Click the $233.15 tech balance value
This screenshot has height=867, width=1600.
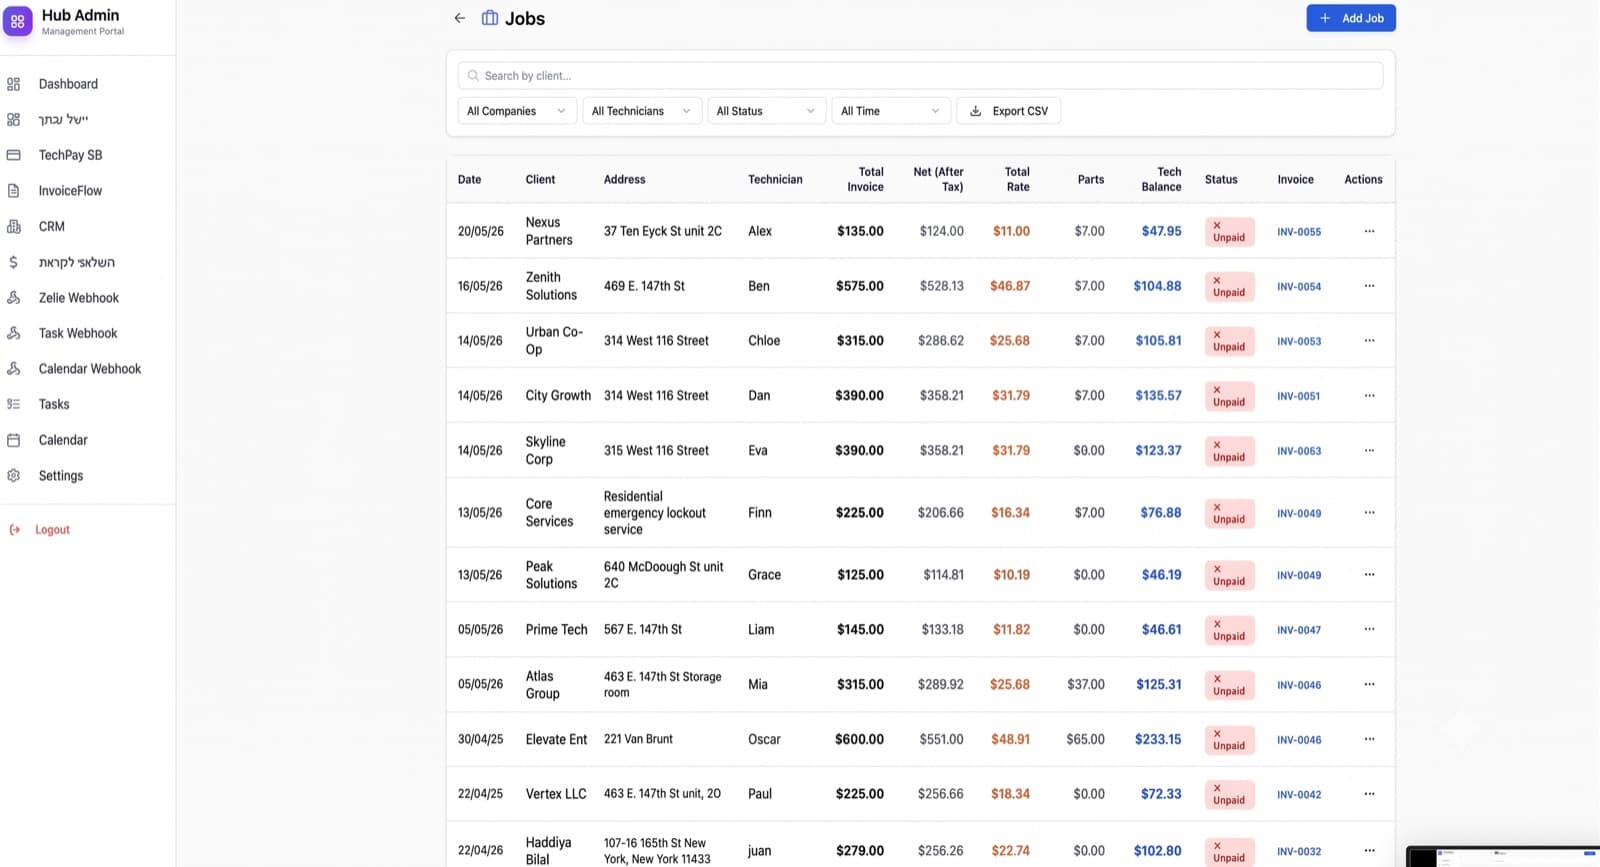pyautogui.click(x=1158, y=740)
